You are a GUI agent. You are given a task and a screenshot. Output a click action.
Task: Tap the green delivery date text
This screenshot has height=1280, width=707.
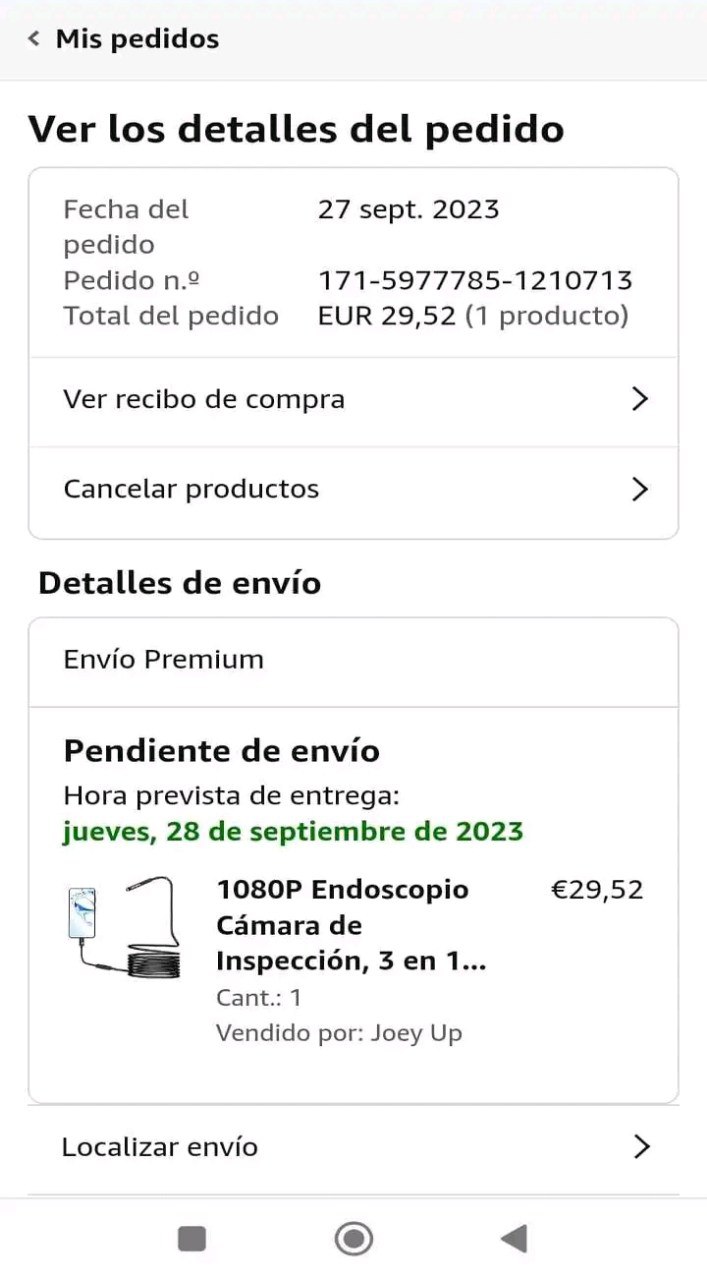[292, 832]
